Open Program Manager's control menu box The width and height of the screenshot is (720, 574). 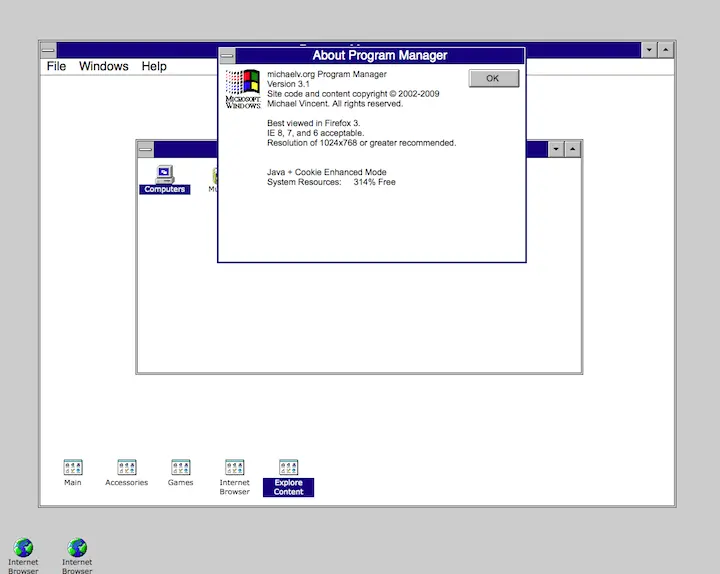(48, 50)
